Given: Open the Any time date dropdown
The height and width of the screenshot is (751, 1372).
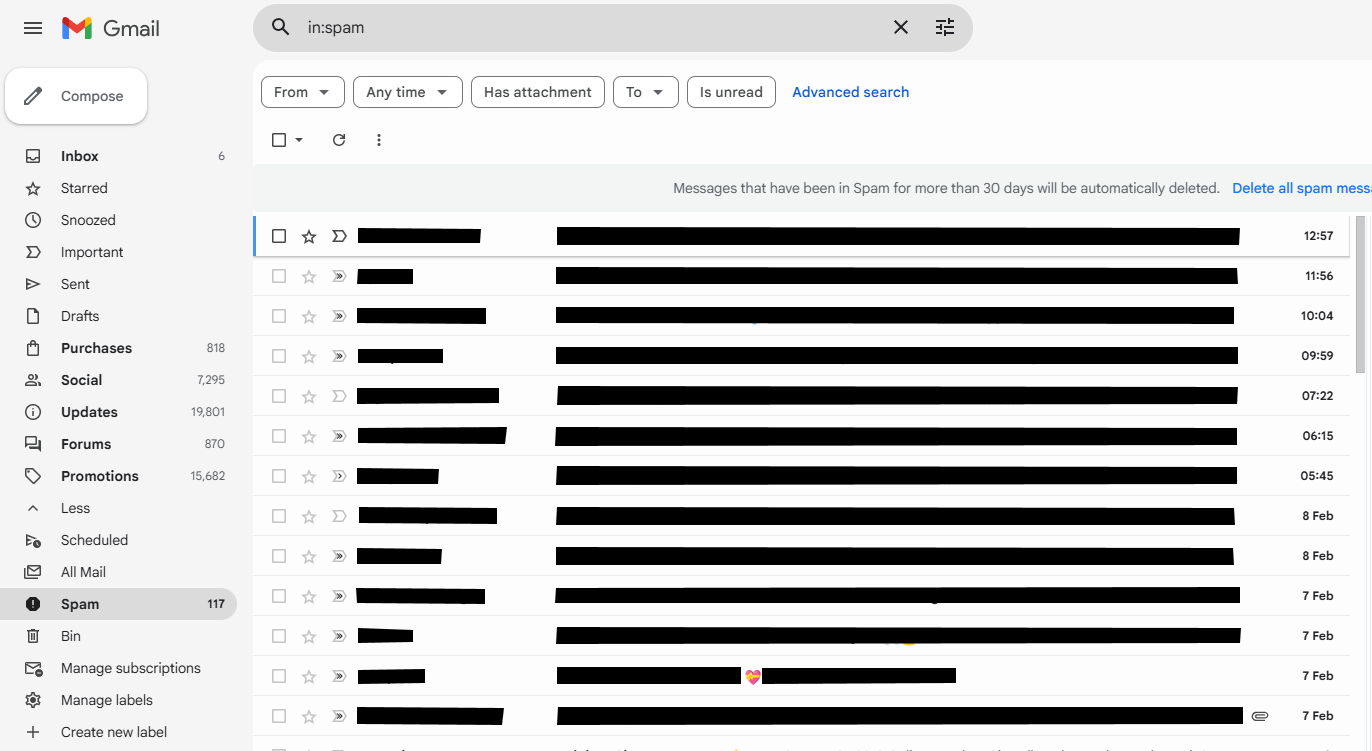Looking at the screenshot, I should pos(407,92).
